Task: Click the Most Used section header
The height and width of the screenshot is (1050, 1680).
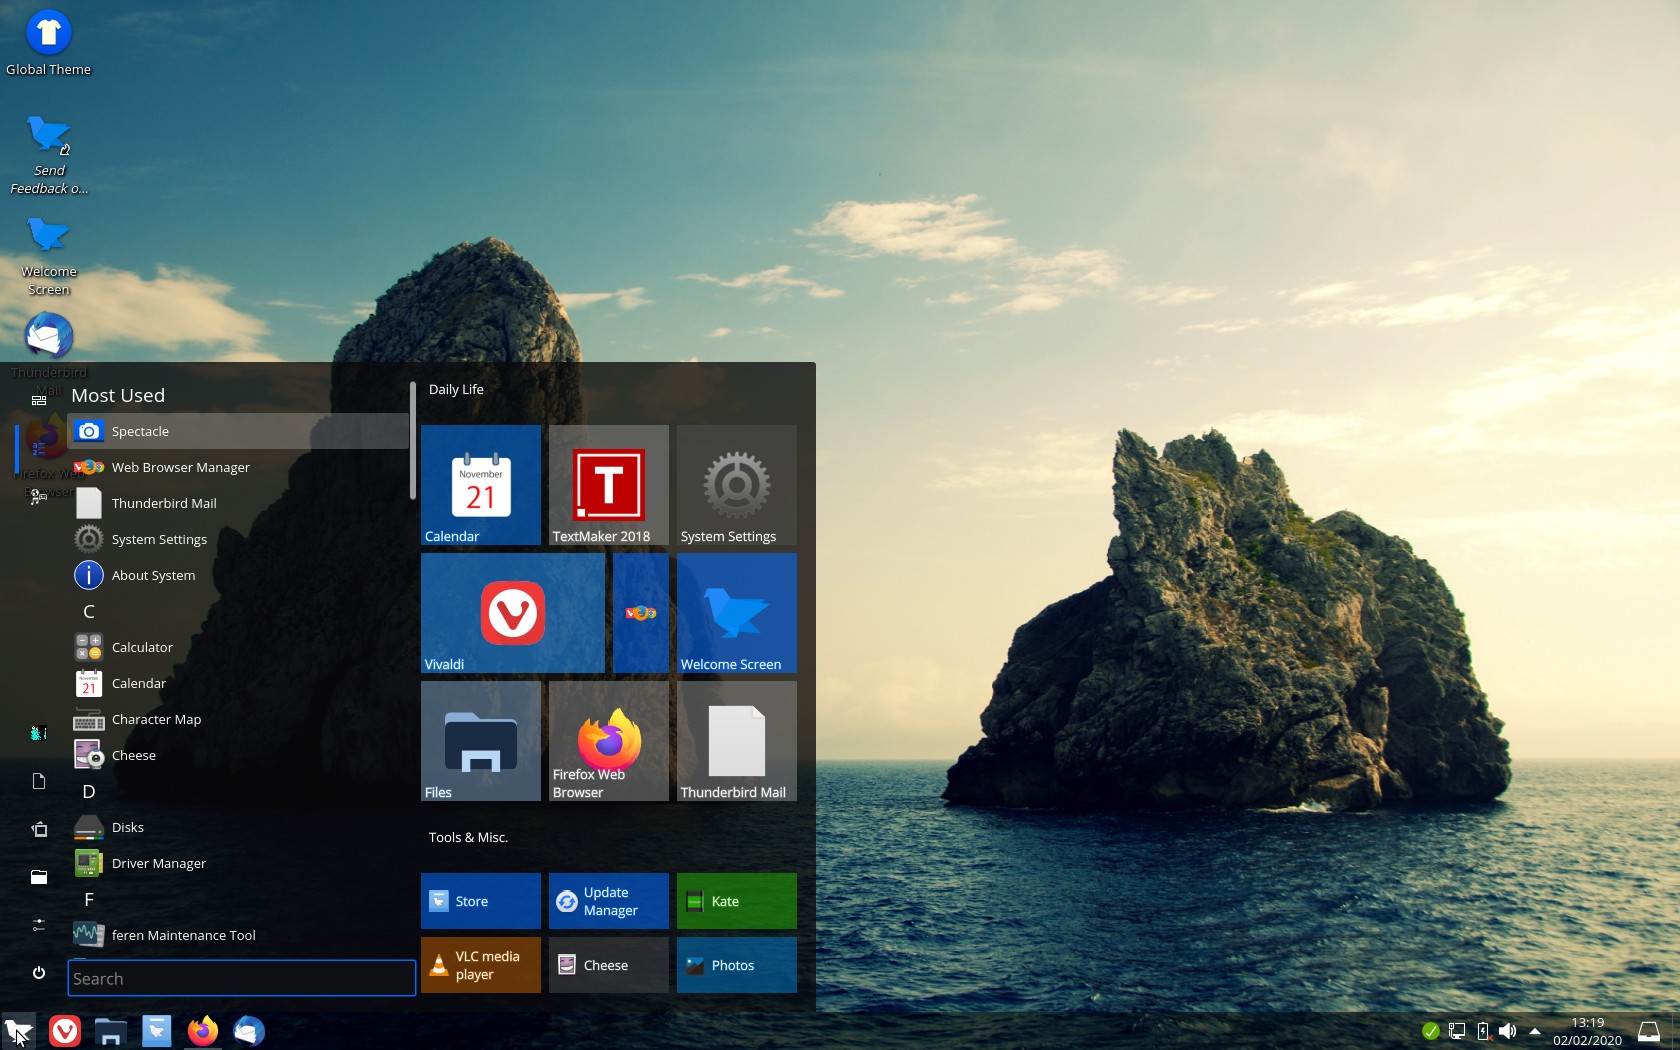Action: 118,395
